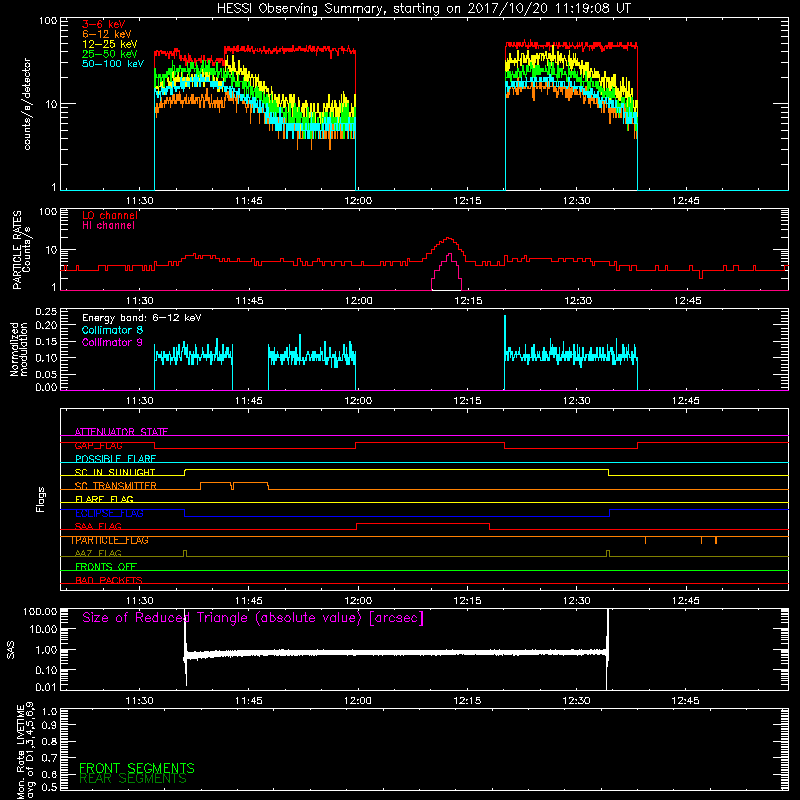Click the HI channel legend entry
800x800 pixels.
click(108, 226)
